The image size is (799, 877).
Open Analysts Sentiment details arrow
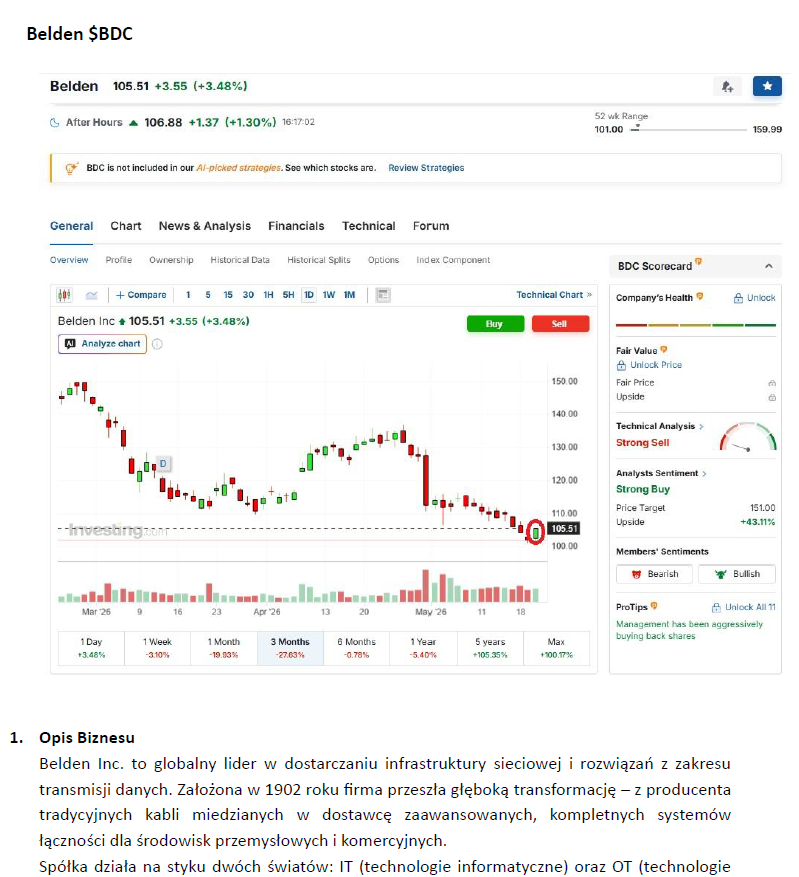tap(704, 473)
